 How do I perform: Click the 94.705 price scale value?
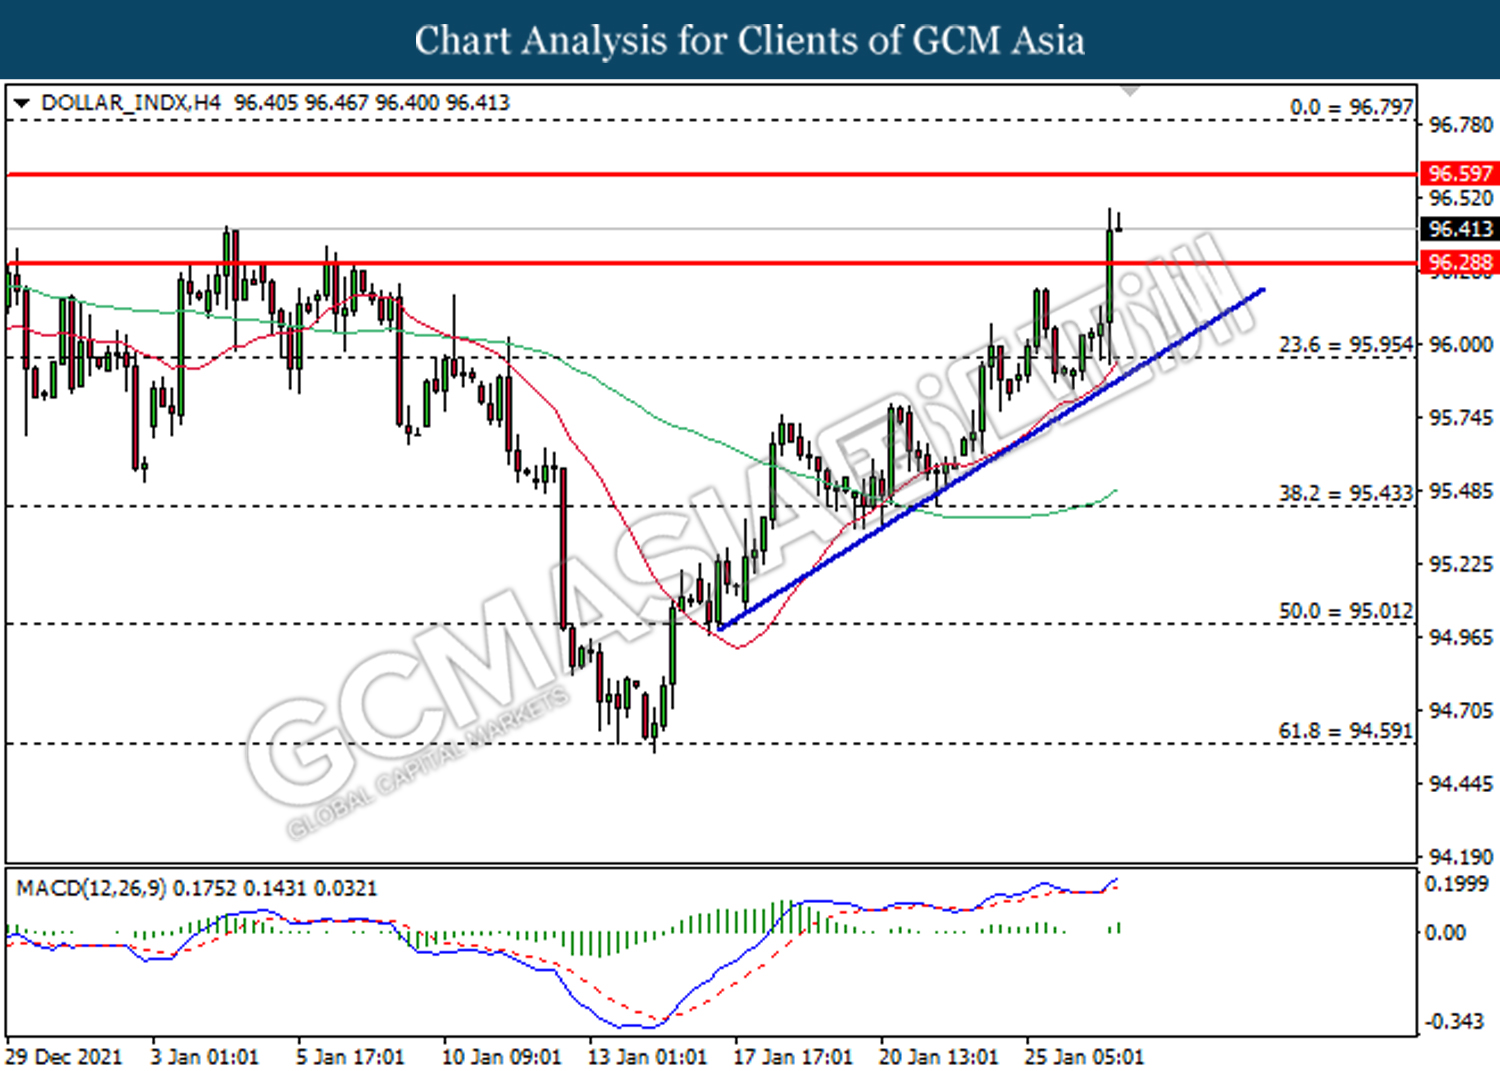[1460, 711]
